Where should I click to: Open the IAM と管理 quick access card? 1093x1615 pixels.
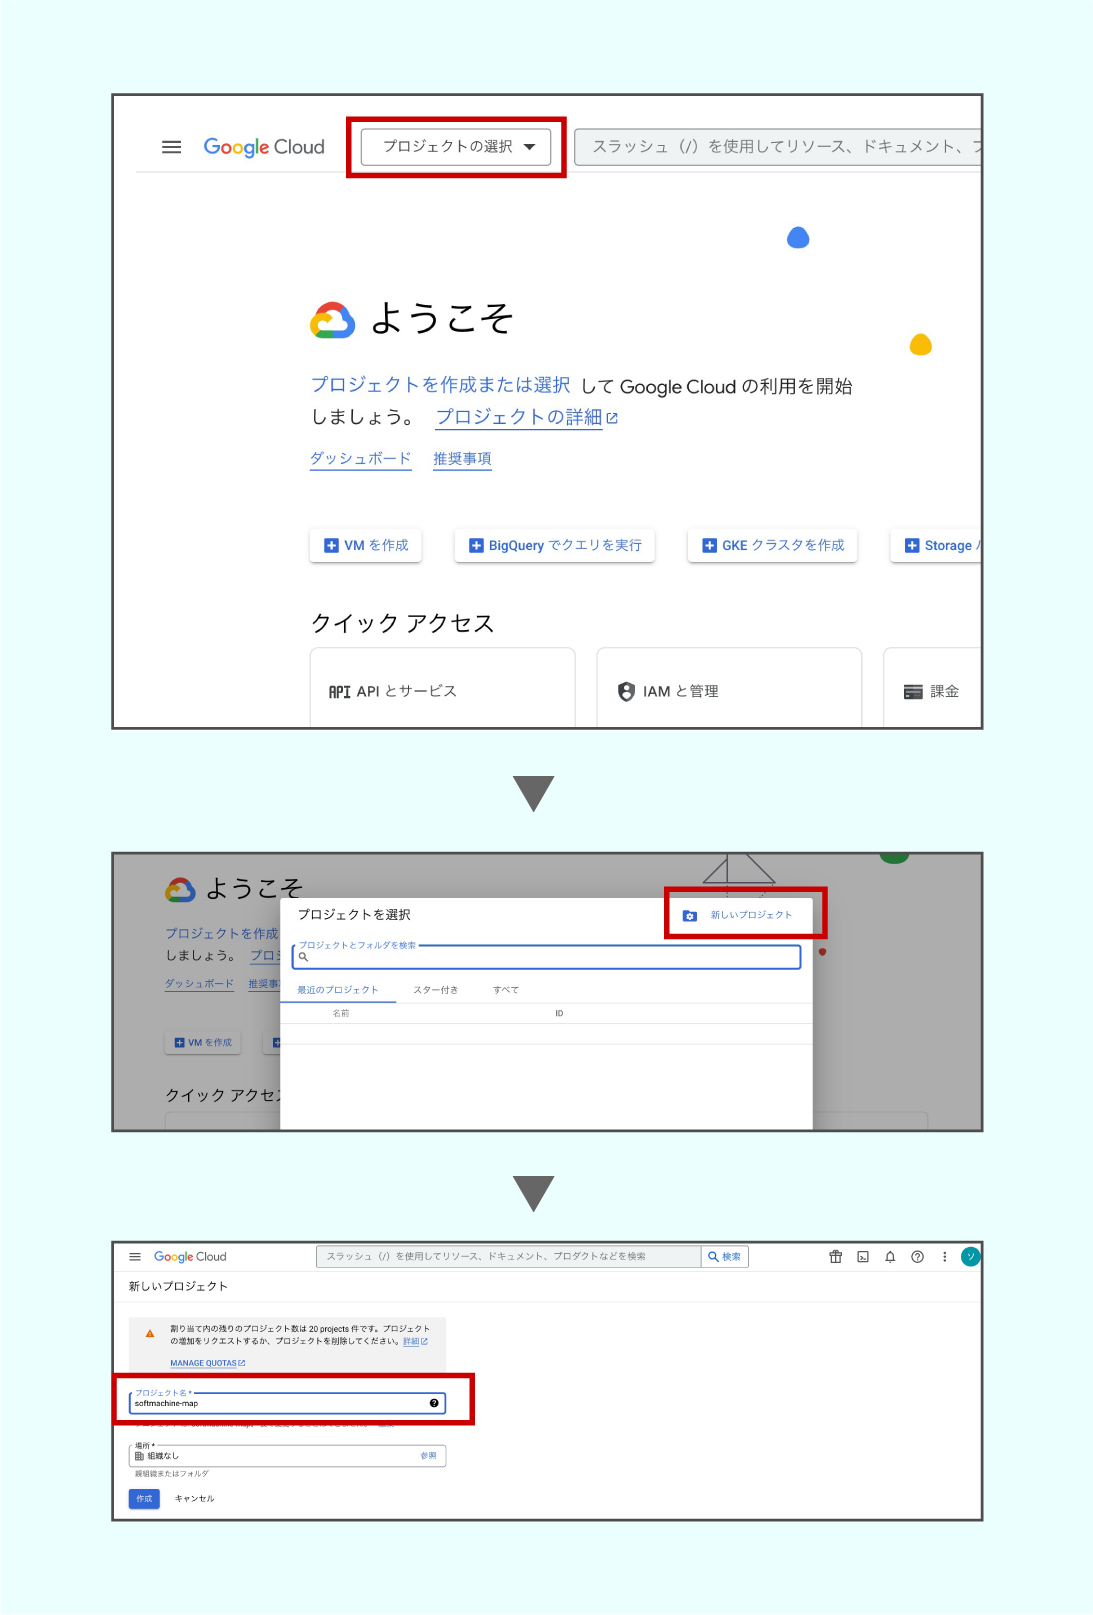[x=729, y=688]
